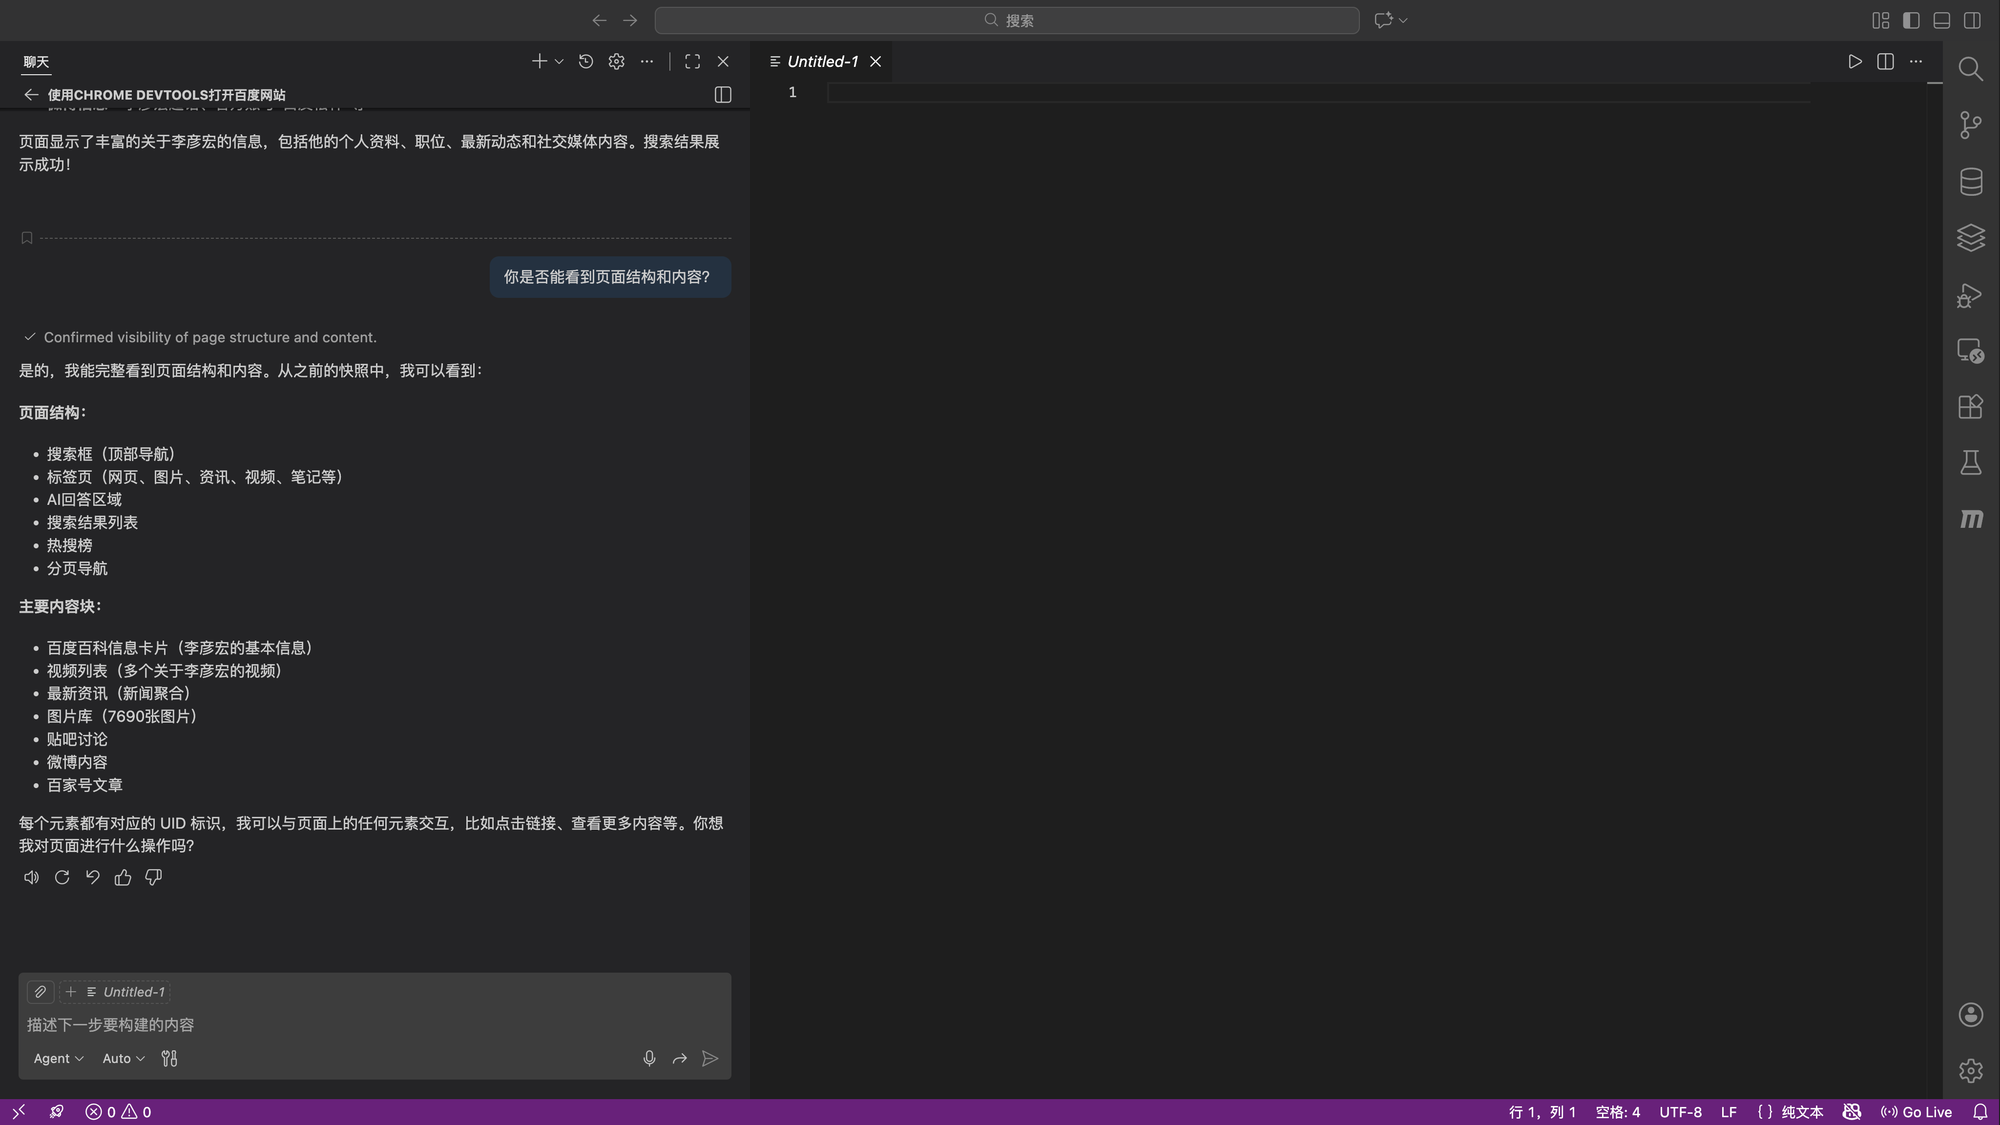Switch to the 聊天 panel tab
The width and height of the screenshot is (2000, 1125).
(36, 61)
